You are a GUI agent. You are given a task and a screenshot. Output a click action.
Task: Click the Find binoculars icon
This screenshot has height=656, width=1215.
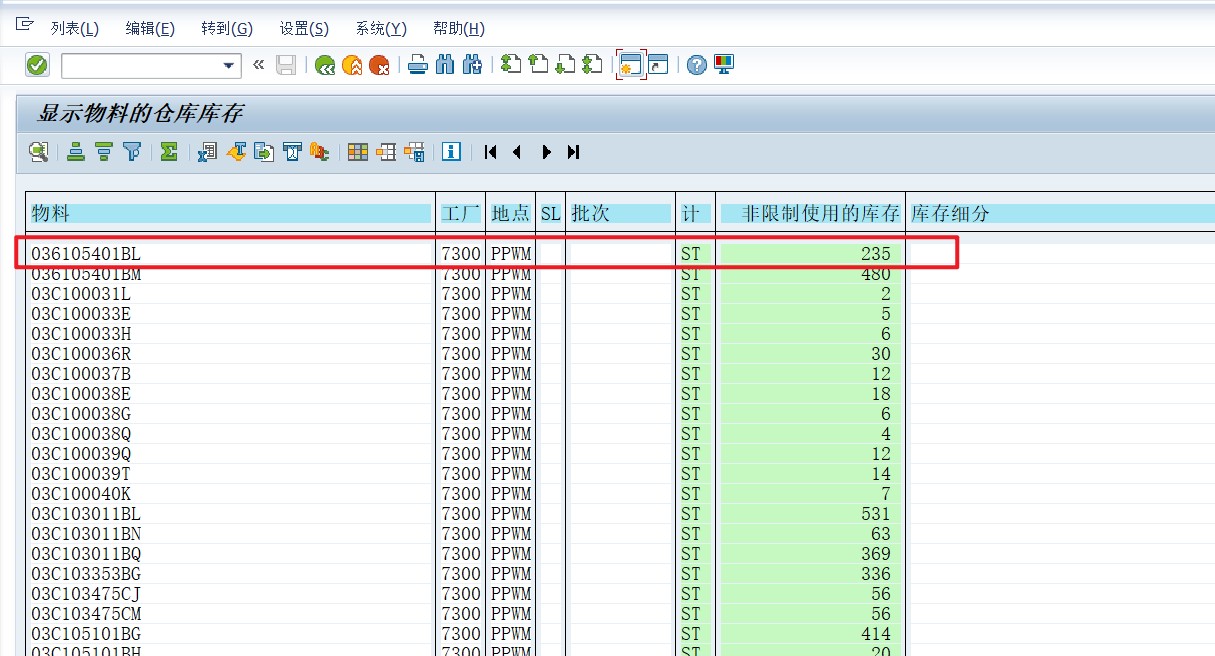[445, 65]
